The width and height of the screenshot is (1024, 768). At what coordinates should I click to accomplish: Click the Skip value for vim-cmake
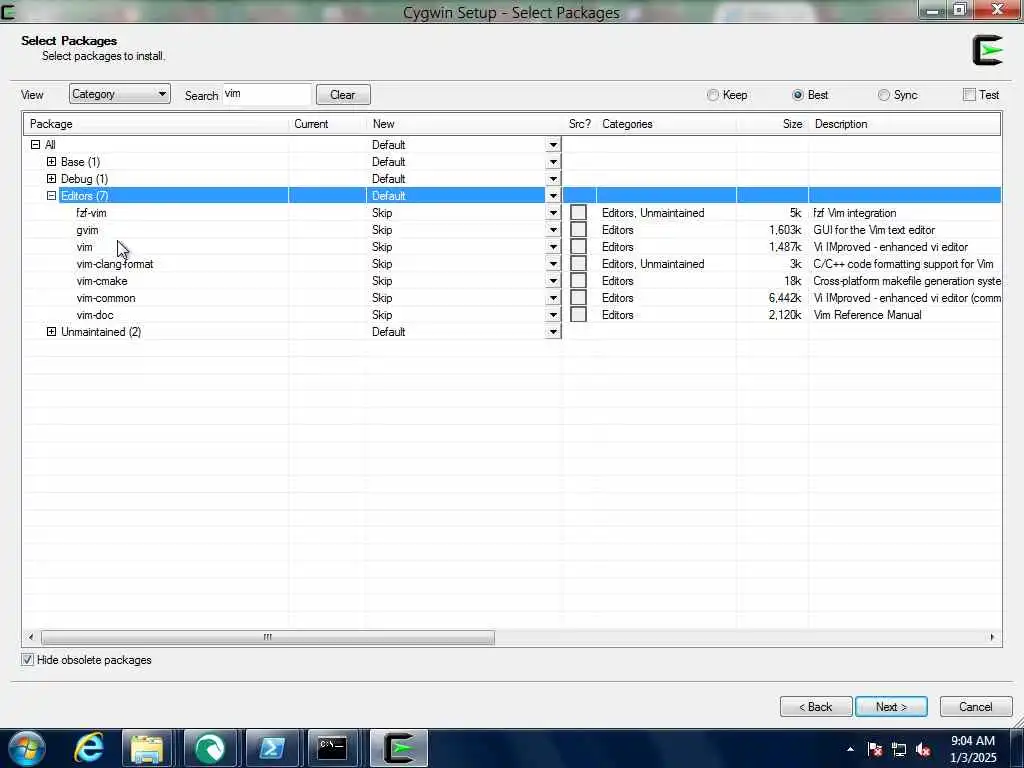pos(382,281)
